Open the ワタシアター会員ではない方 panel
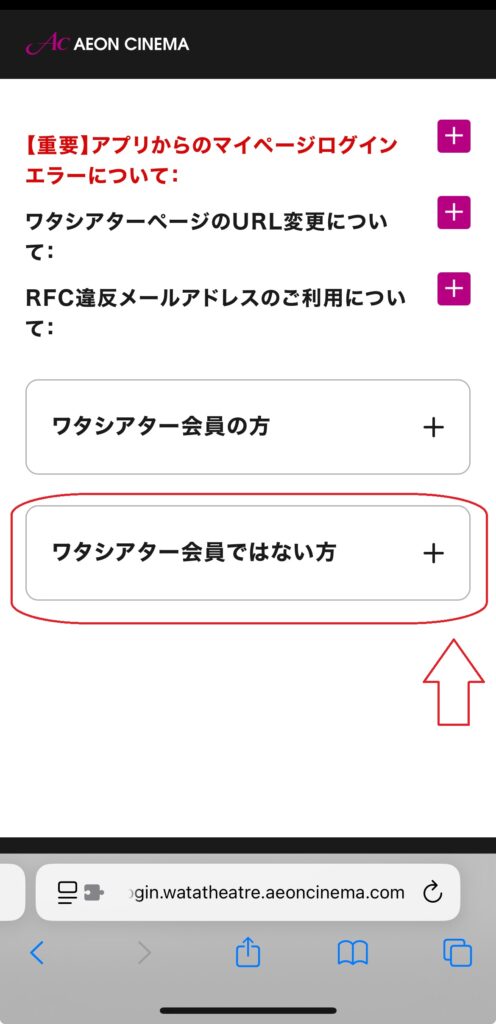The width and height of the screenshot is (496, 1024). [x=247, y=552]
